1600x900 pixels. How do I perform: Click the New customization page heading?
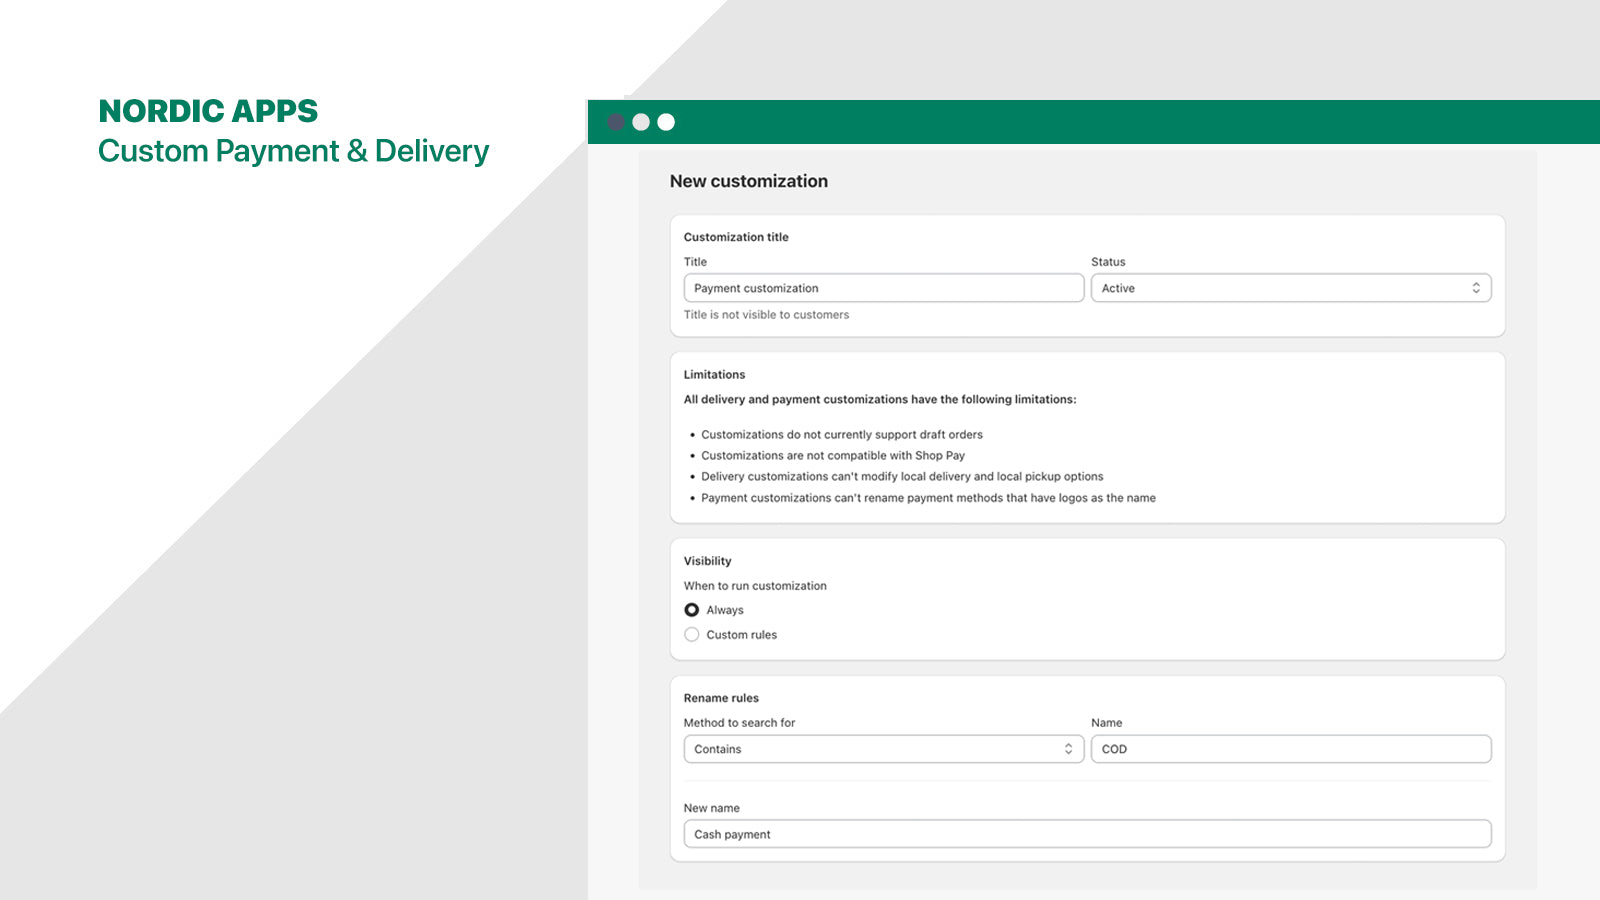click(749, 181)
